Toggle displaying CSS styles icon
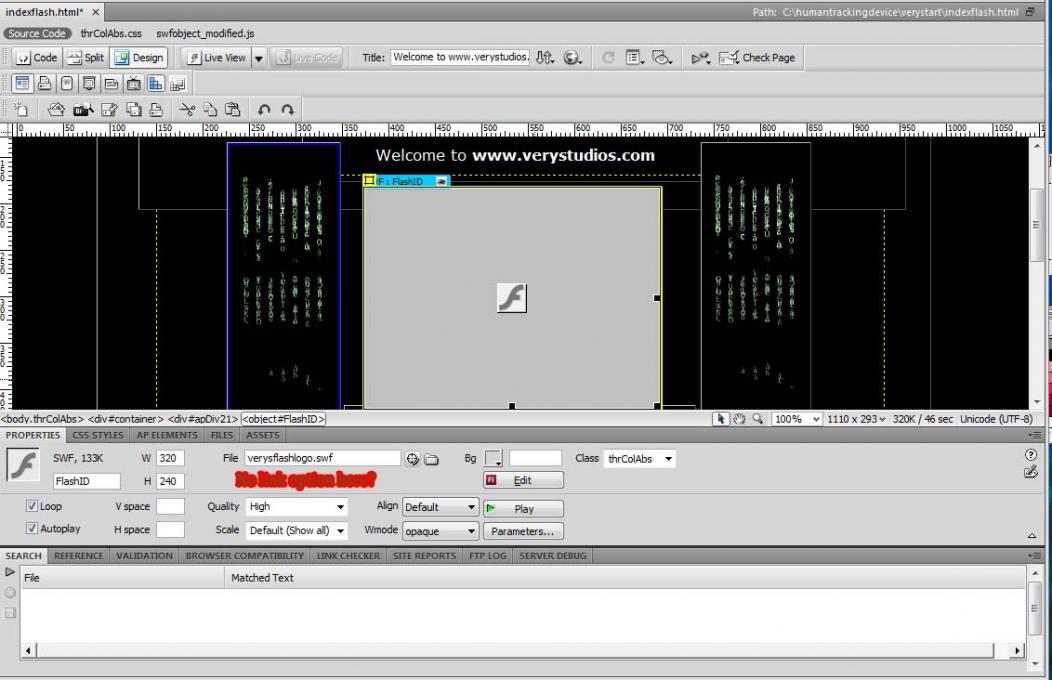 pyautogui.click(x=156, y=83)
